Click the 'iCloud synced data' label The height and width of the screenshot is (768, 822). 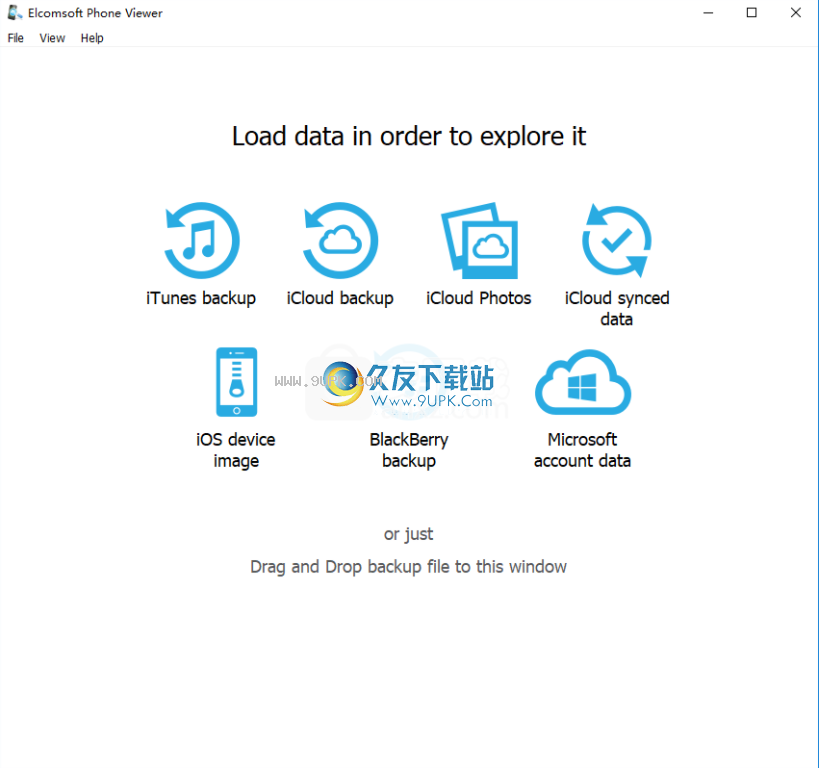tap(617, 308)
